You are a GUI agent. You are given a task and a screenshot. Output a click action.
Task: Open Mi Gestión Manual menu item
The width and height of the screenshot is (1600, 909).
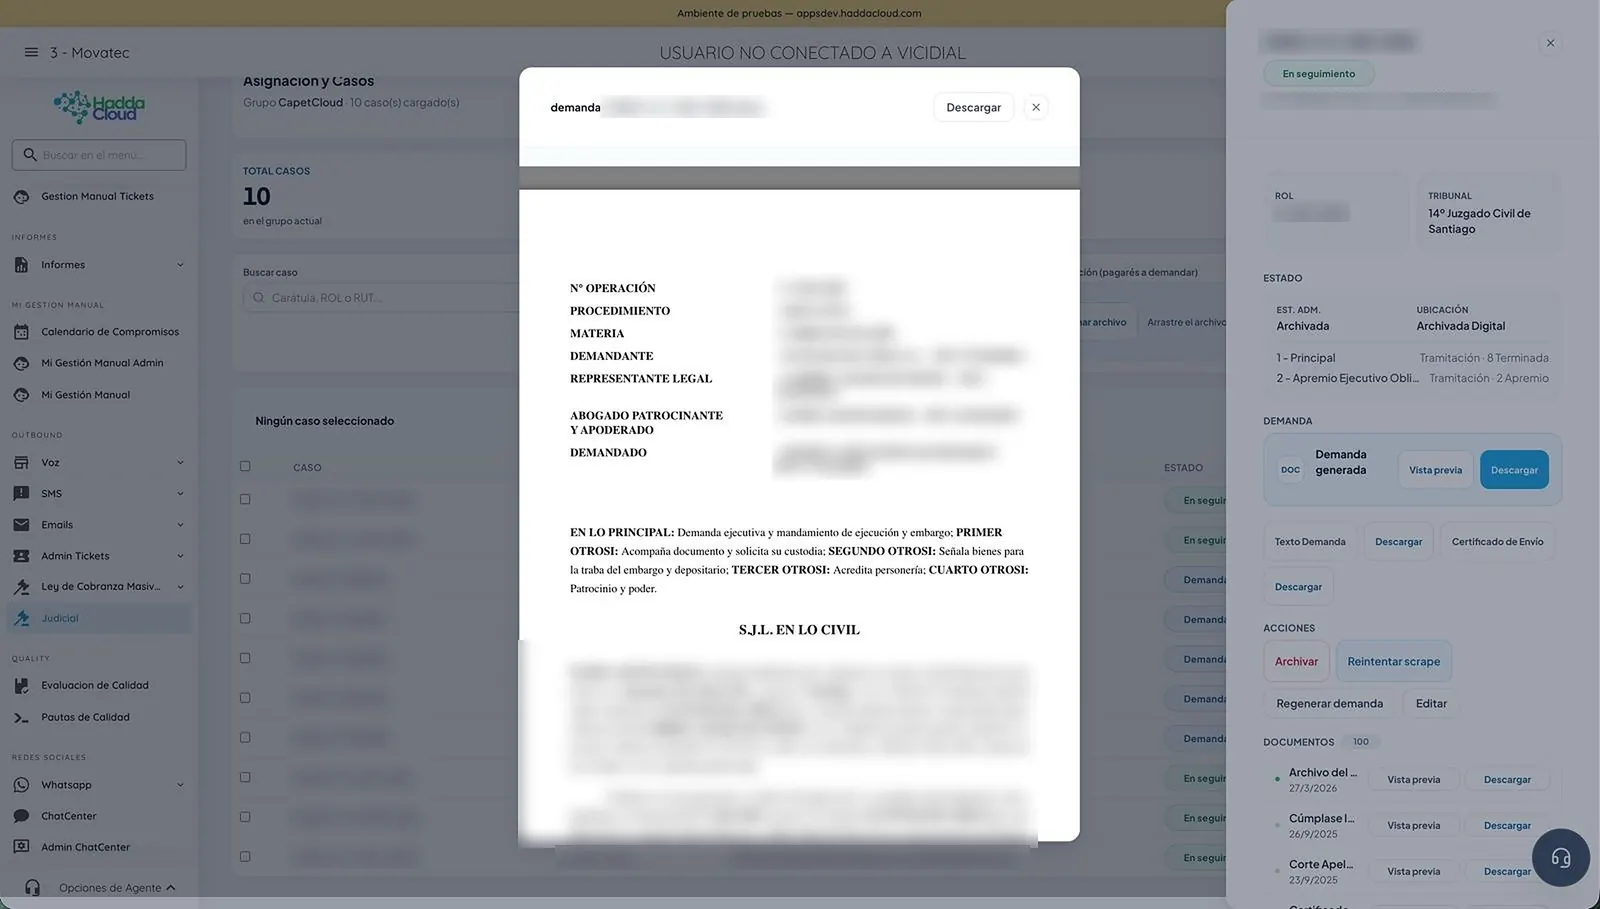99,395
